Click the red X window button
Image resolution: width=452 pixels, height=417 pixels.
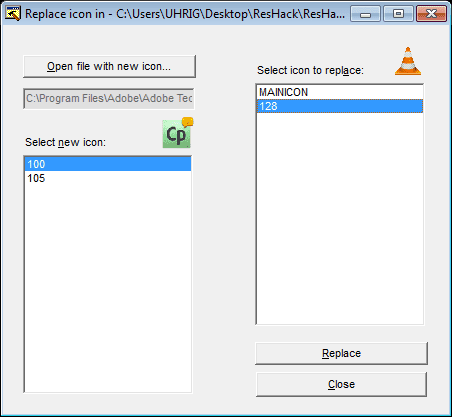pos(431,14)
